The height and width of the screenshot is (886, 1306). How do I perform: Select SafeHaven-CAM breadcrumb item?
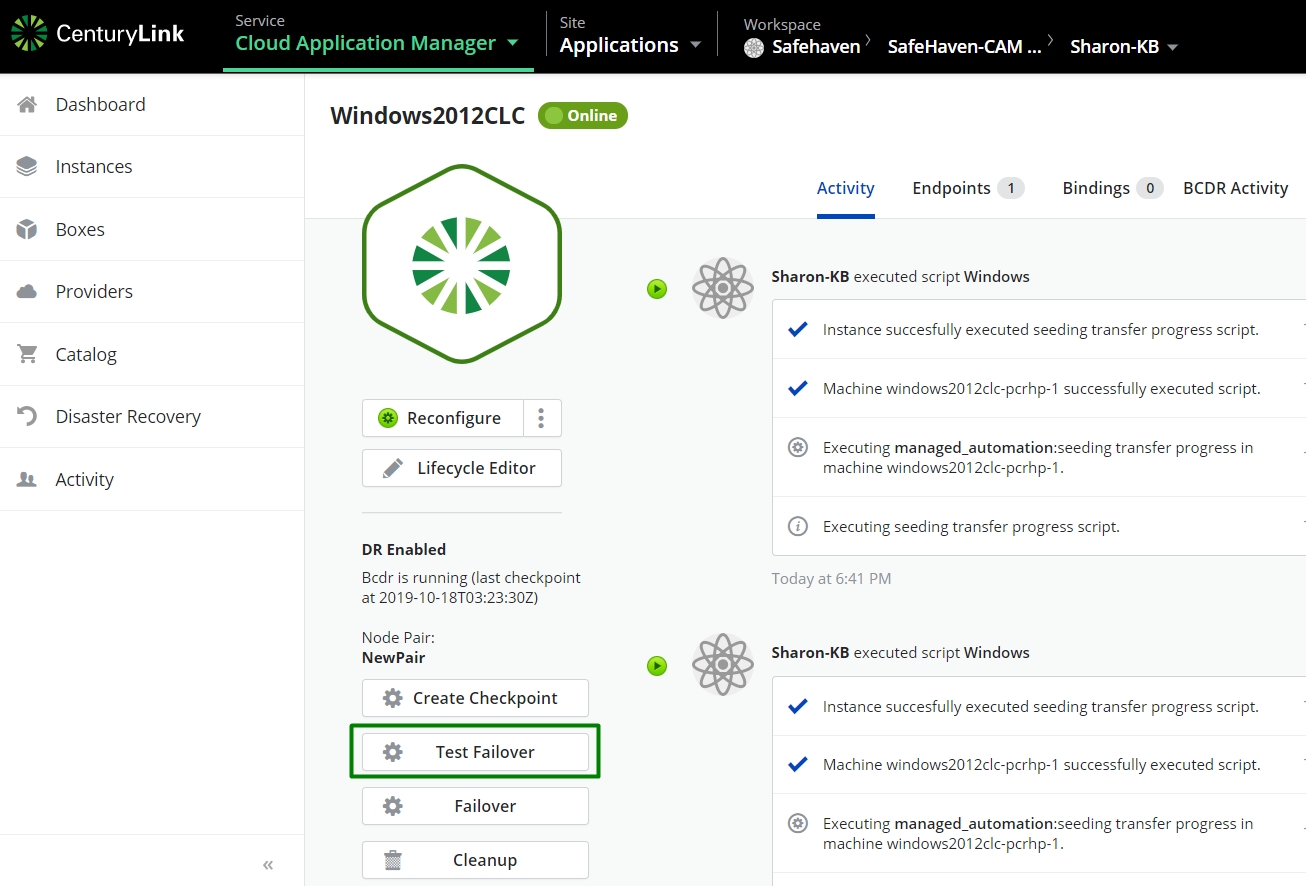[965, 46]
